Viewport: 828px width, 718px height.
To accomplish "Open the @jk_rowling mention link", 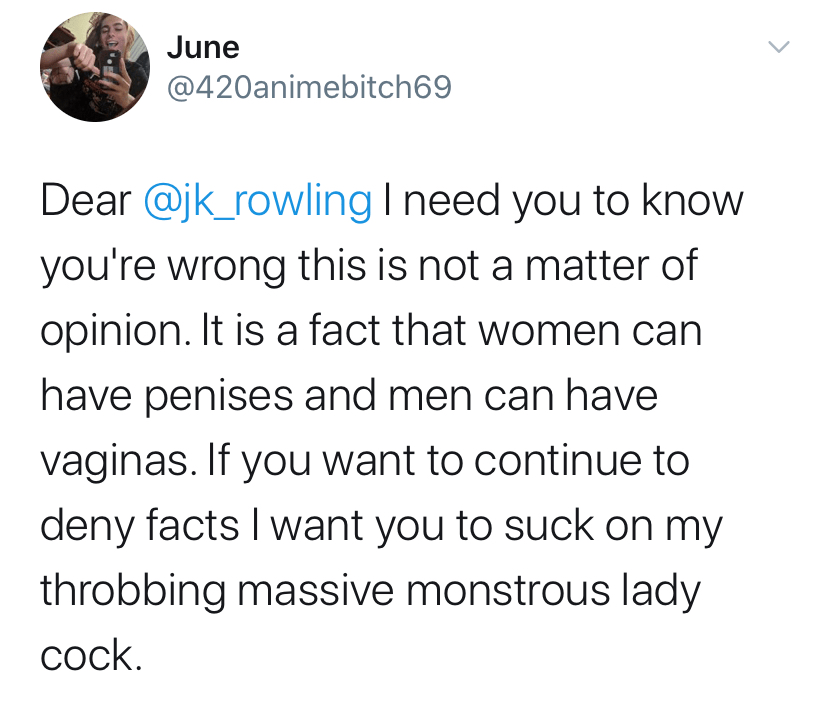I will point(258,201).
